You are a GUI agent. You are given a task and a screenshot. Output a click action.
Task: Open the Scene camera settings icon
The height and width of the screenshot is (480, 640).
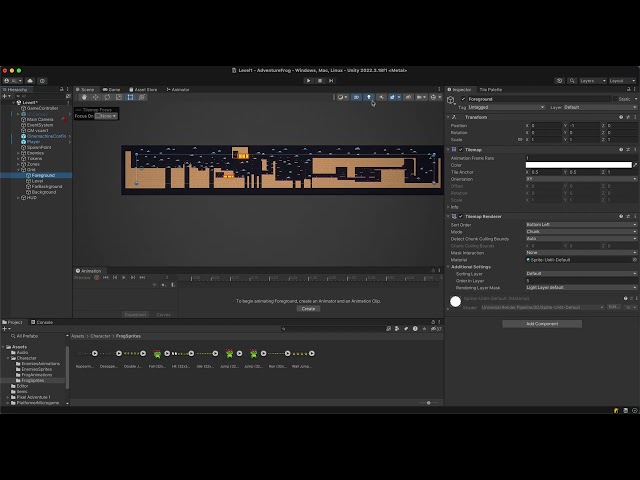click(x=420, y=97)
